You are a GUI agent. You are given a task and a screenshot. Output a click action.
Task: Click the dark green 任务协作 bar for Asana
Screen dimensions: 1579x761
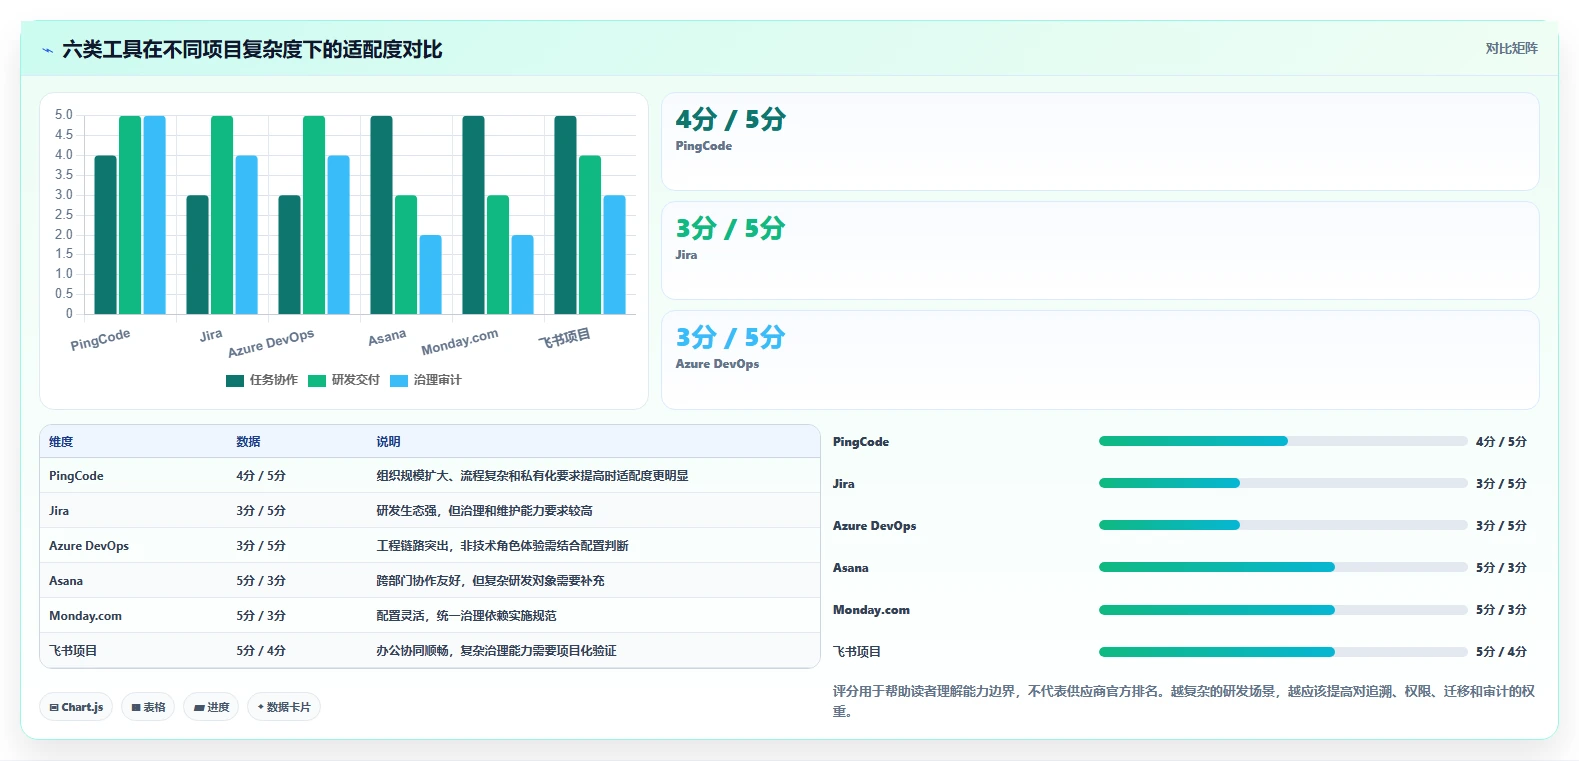click(x=381, y=215)
